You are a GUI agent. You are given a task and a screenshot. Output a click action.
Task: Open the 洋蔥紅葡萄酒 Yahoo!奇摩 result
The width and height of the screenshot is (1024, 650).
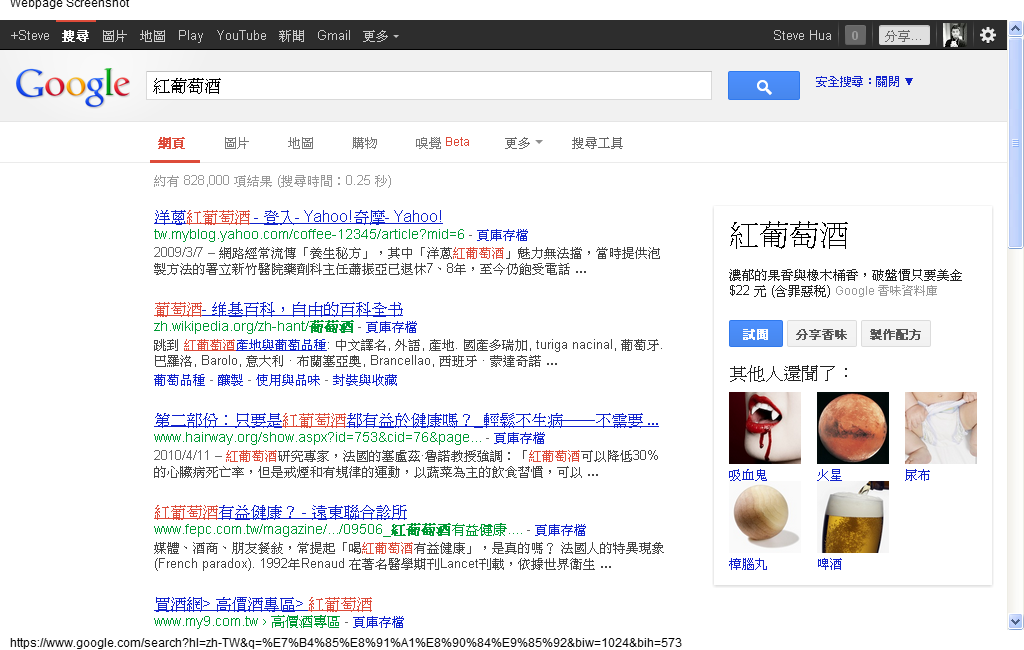coord(298,216)
